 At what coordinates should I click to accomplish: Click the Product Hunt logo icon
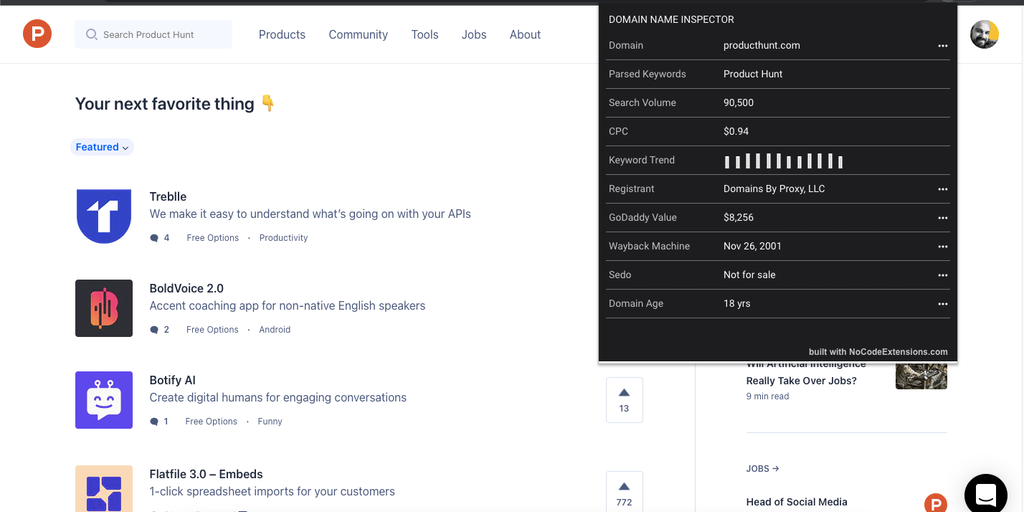[37, 34]
